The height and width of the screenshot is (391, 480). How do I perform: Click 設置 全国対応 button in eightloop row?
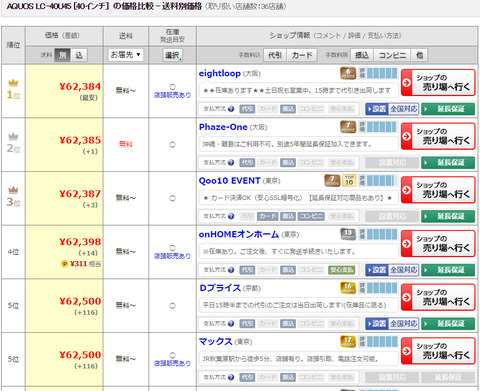392,109
